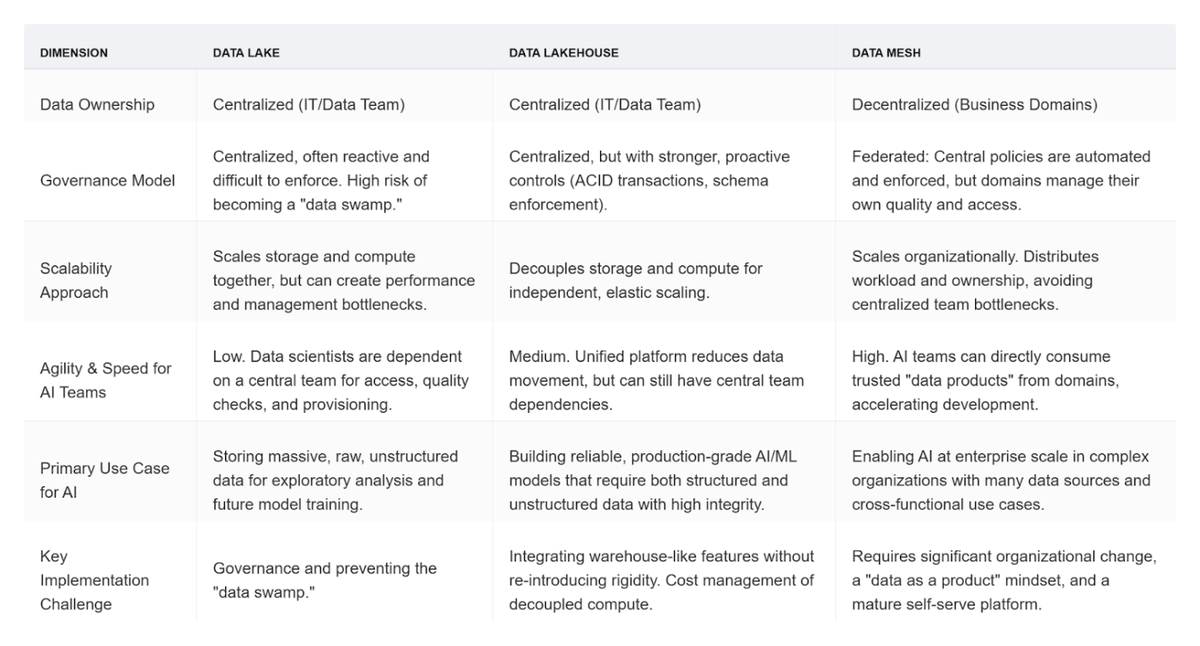Screen dimensions: 1200x646
Task: Click the Decentralized (Business Domains) cell
Action: (x=974, y=104)
